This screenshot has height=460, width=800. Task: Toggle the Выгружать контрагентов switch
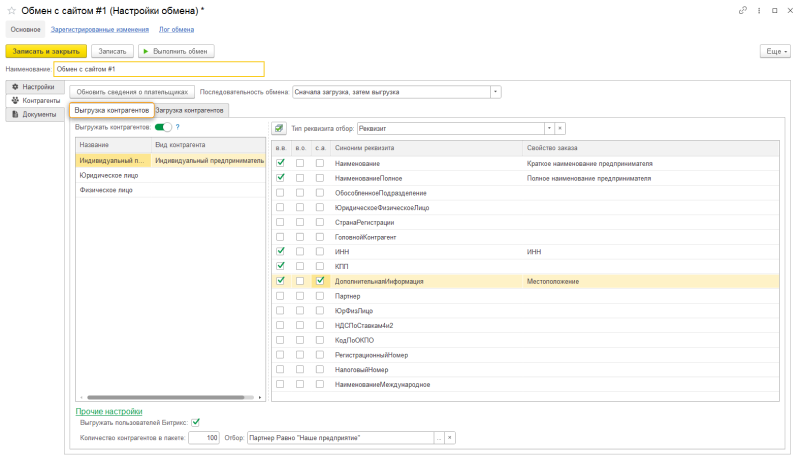coord(162,127)
